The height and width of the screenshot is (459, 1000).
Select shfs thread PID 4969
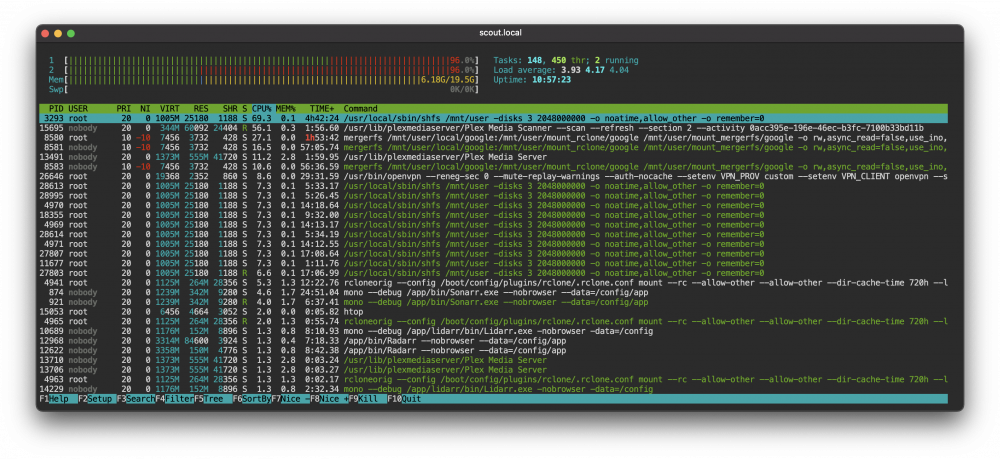coord(493,224)
